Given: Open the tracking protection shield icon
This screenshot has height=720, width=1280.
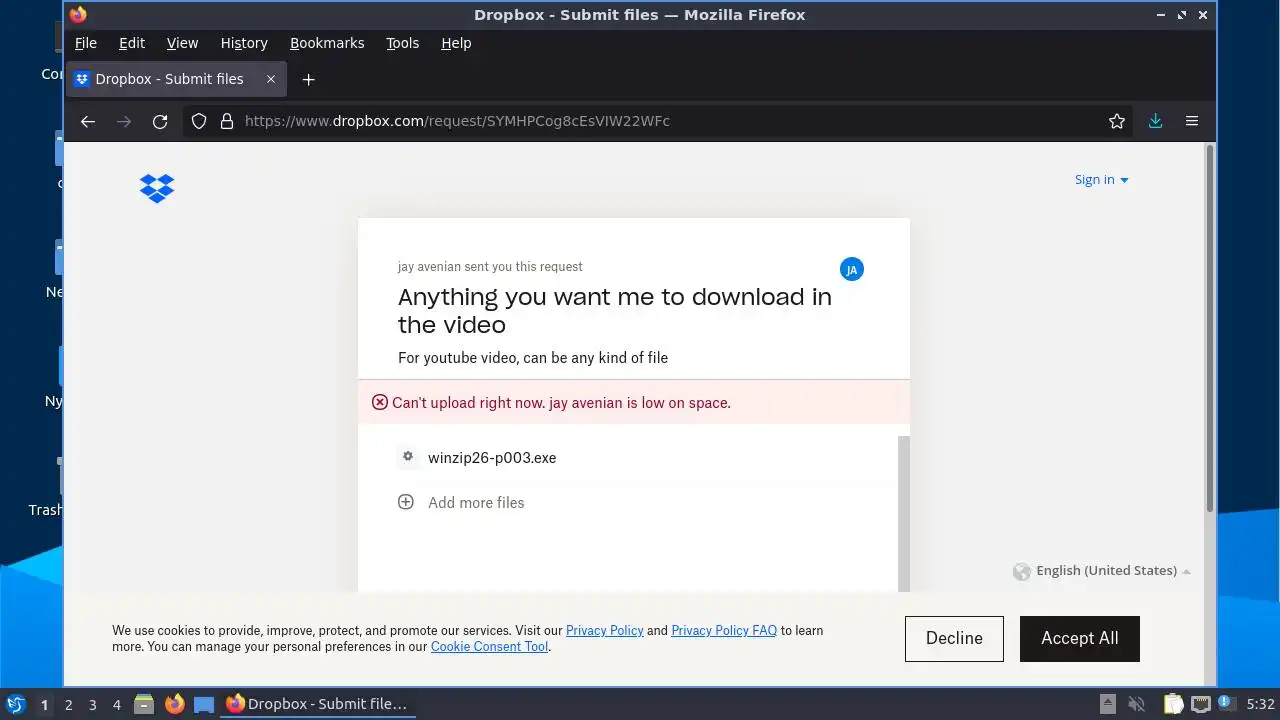Looking at the screenshot, I should (x=199, y=121).
